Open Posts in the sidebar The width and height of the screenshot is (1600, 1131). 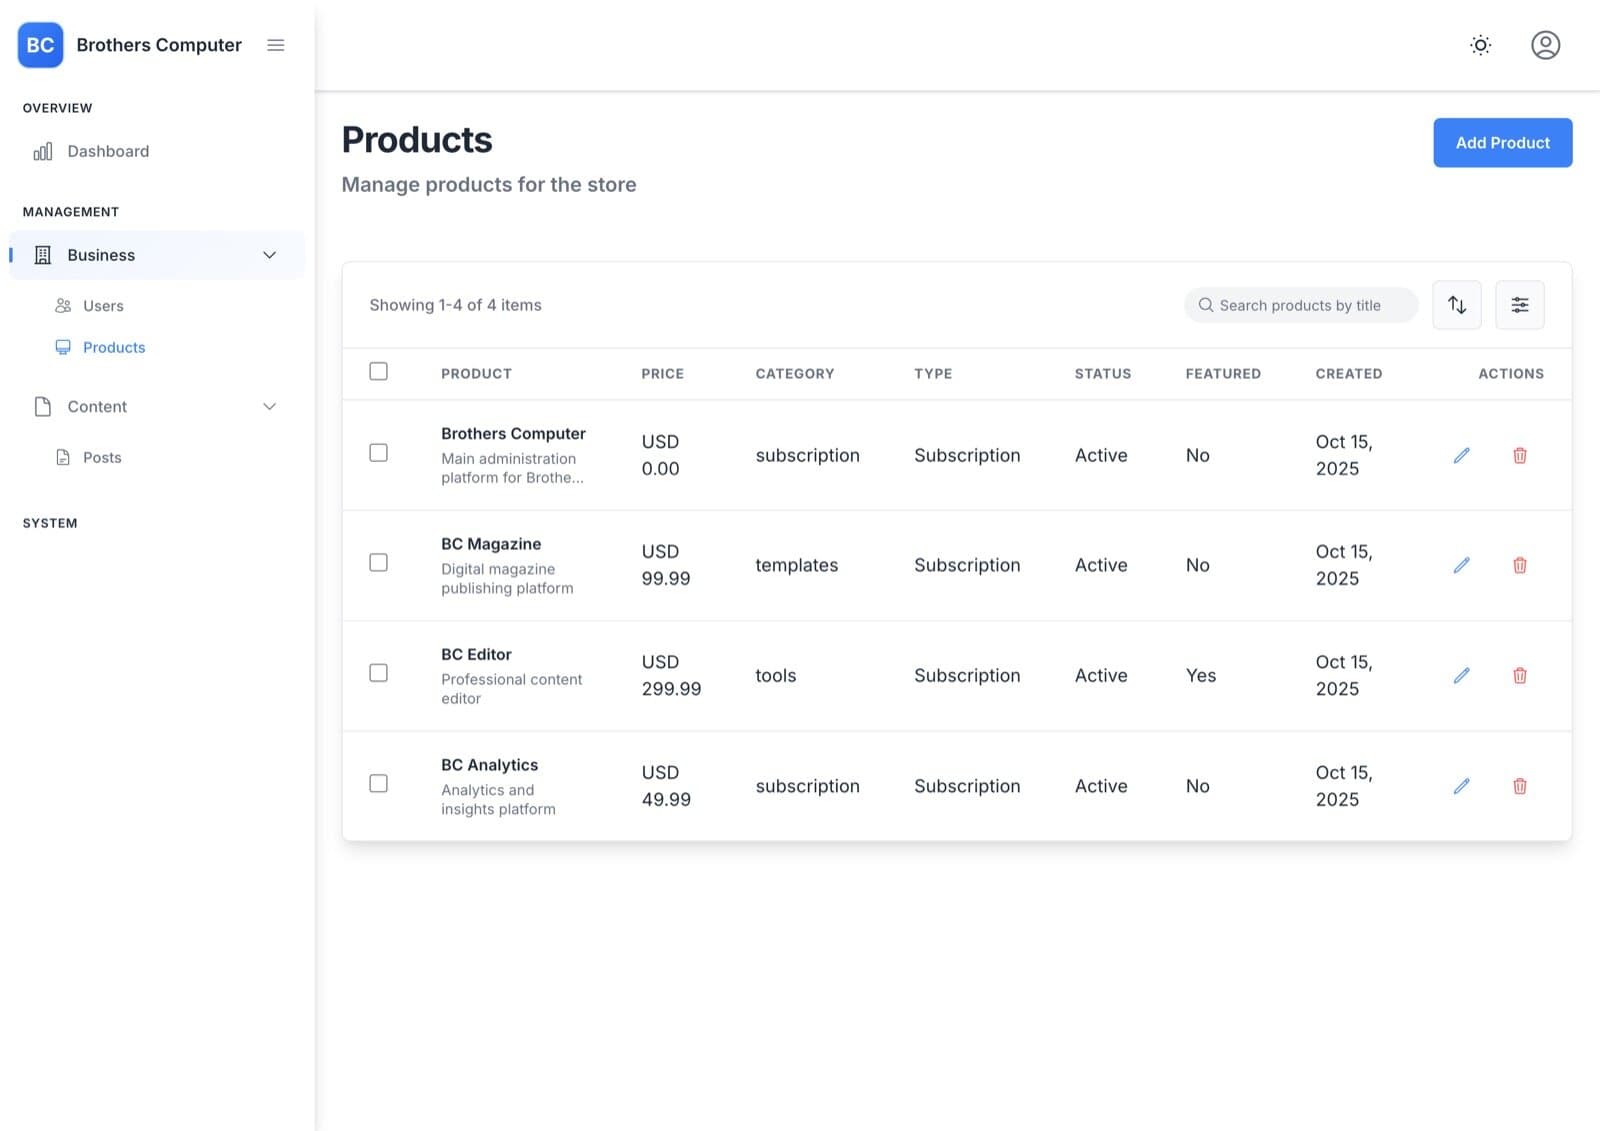(x=102, y=457)
